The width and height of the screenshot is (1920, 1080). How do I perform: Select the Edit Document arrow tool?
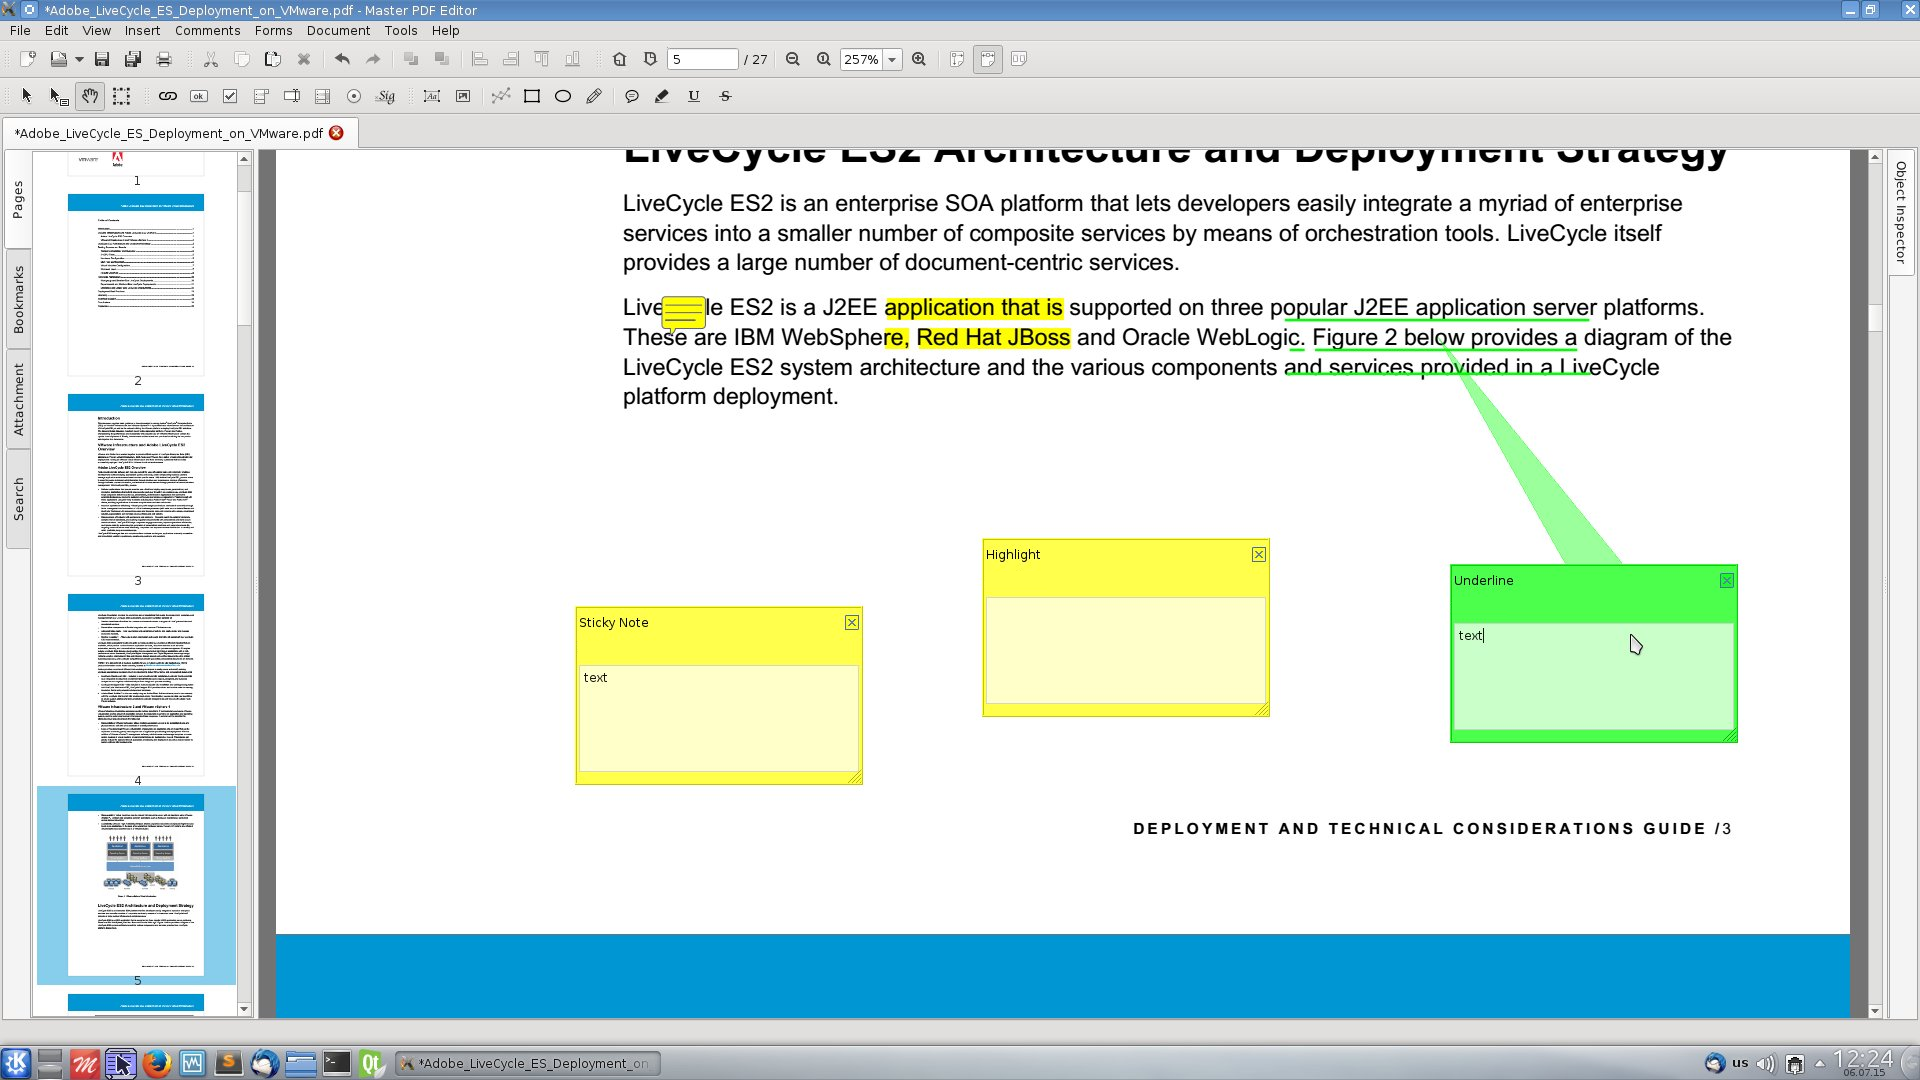(27, 96)
